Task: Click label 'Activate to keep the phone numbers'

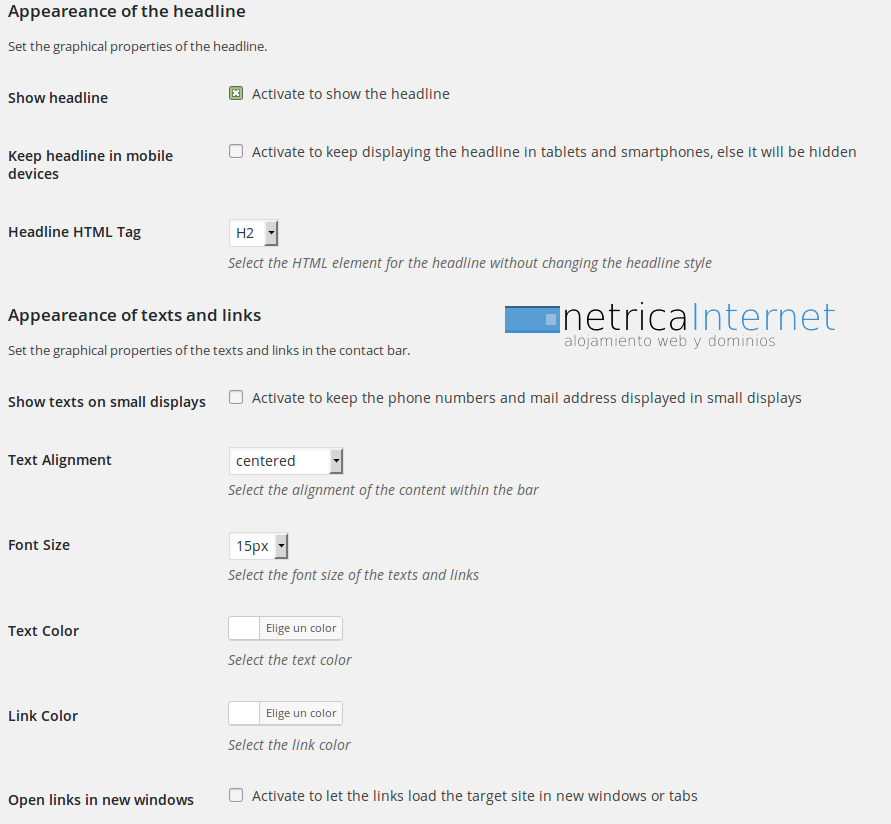Action: 527,398
